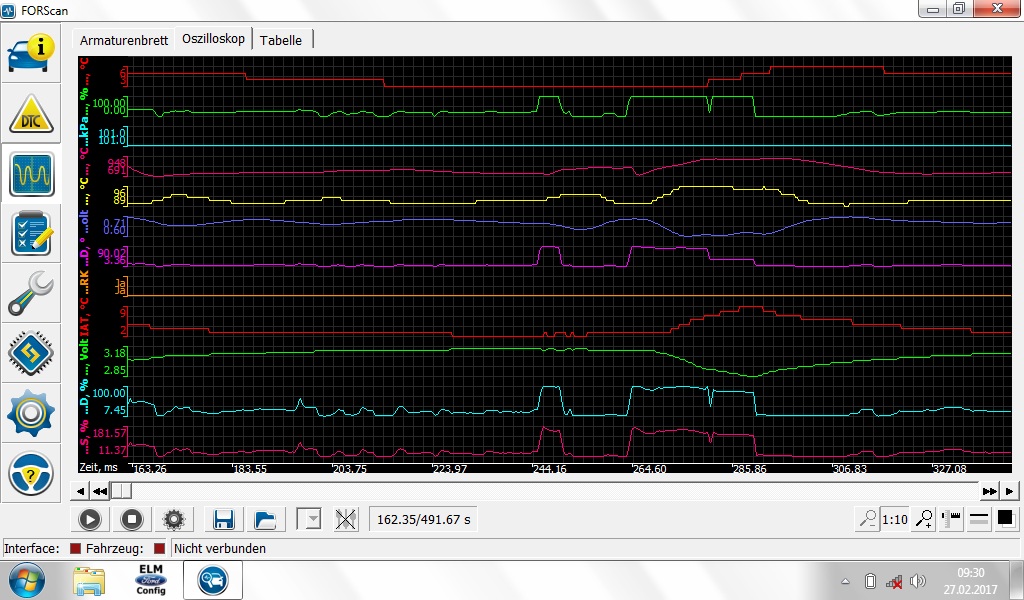Image resolution: width=1024 pixels, height=600 pixels.
Task: Switch to the Tabelle tab
Action: (x=282, y=40)
